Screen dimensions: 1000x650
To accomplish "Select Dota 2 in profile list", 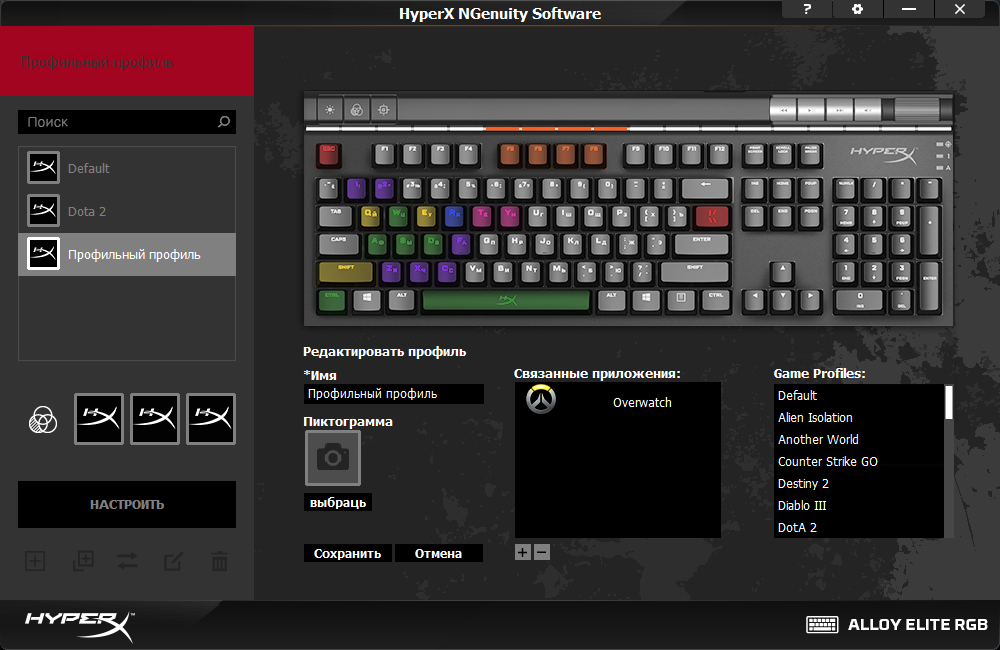I will point(127,211).
